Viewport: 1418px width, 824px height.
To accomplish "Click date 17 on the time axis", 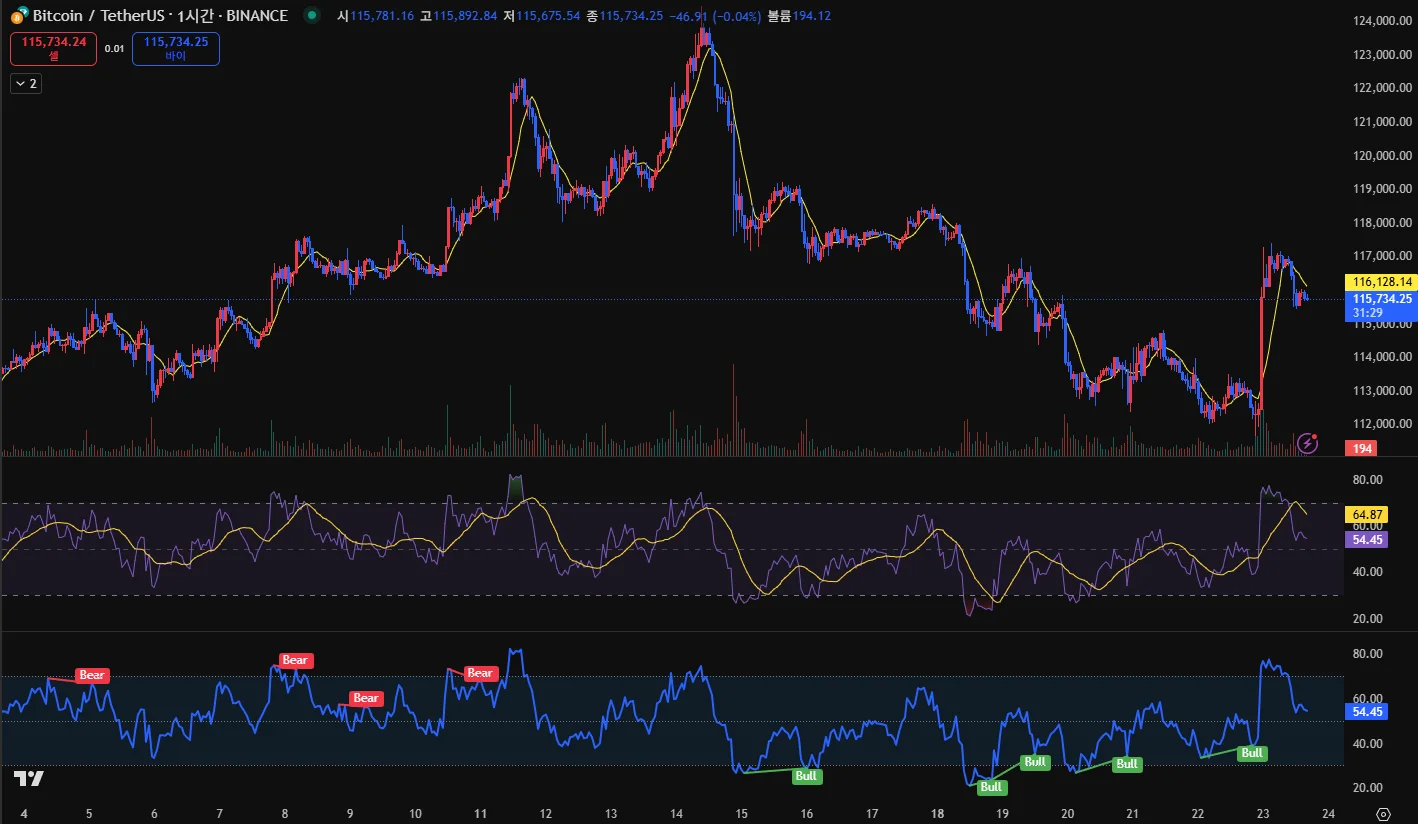I will click(x=872, y=814).
